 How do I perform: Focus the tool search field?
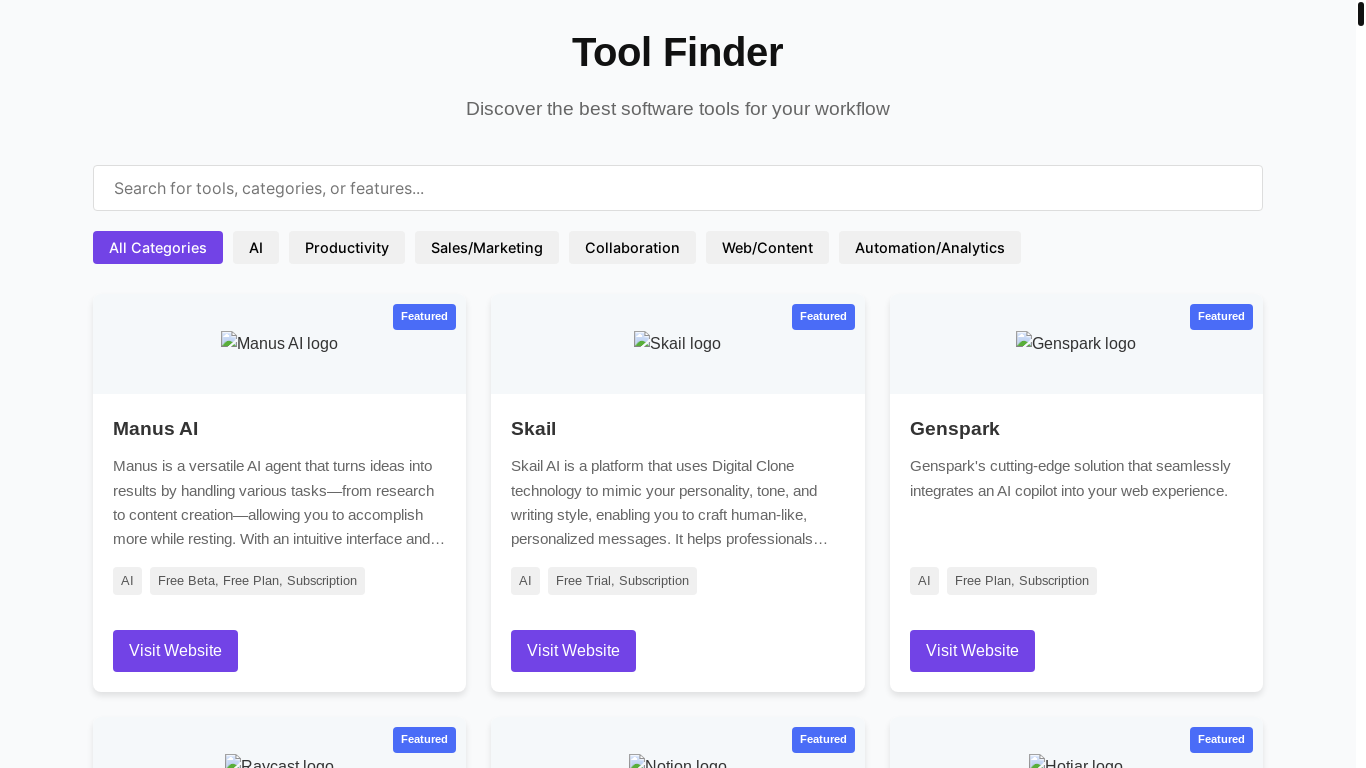coord(678,188)
